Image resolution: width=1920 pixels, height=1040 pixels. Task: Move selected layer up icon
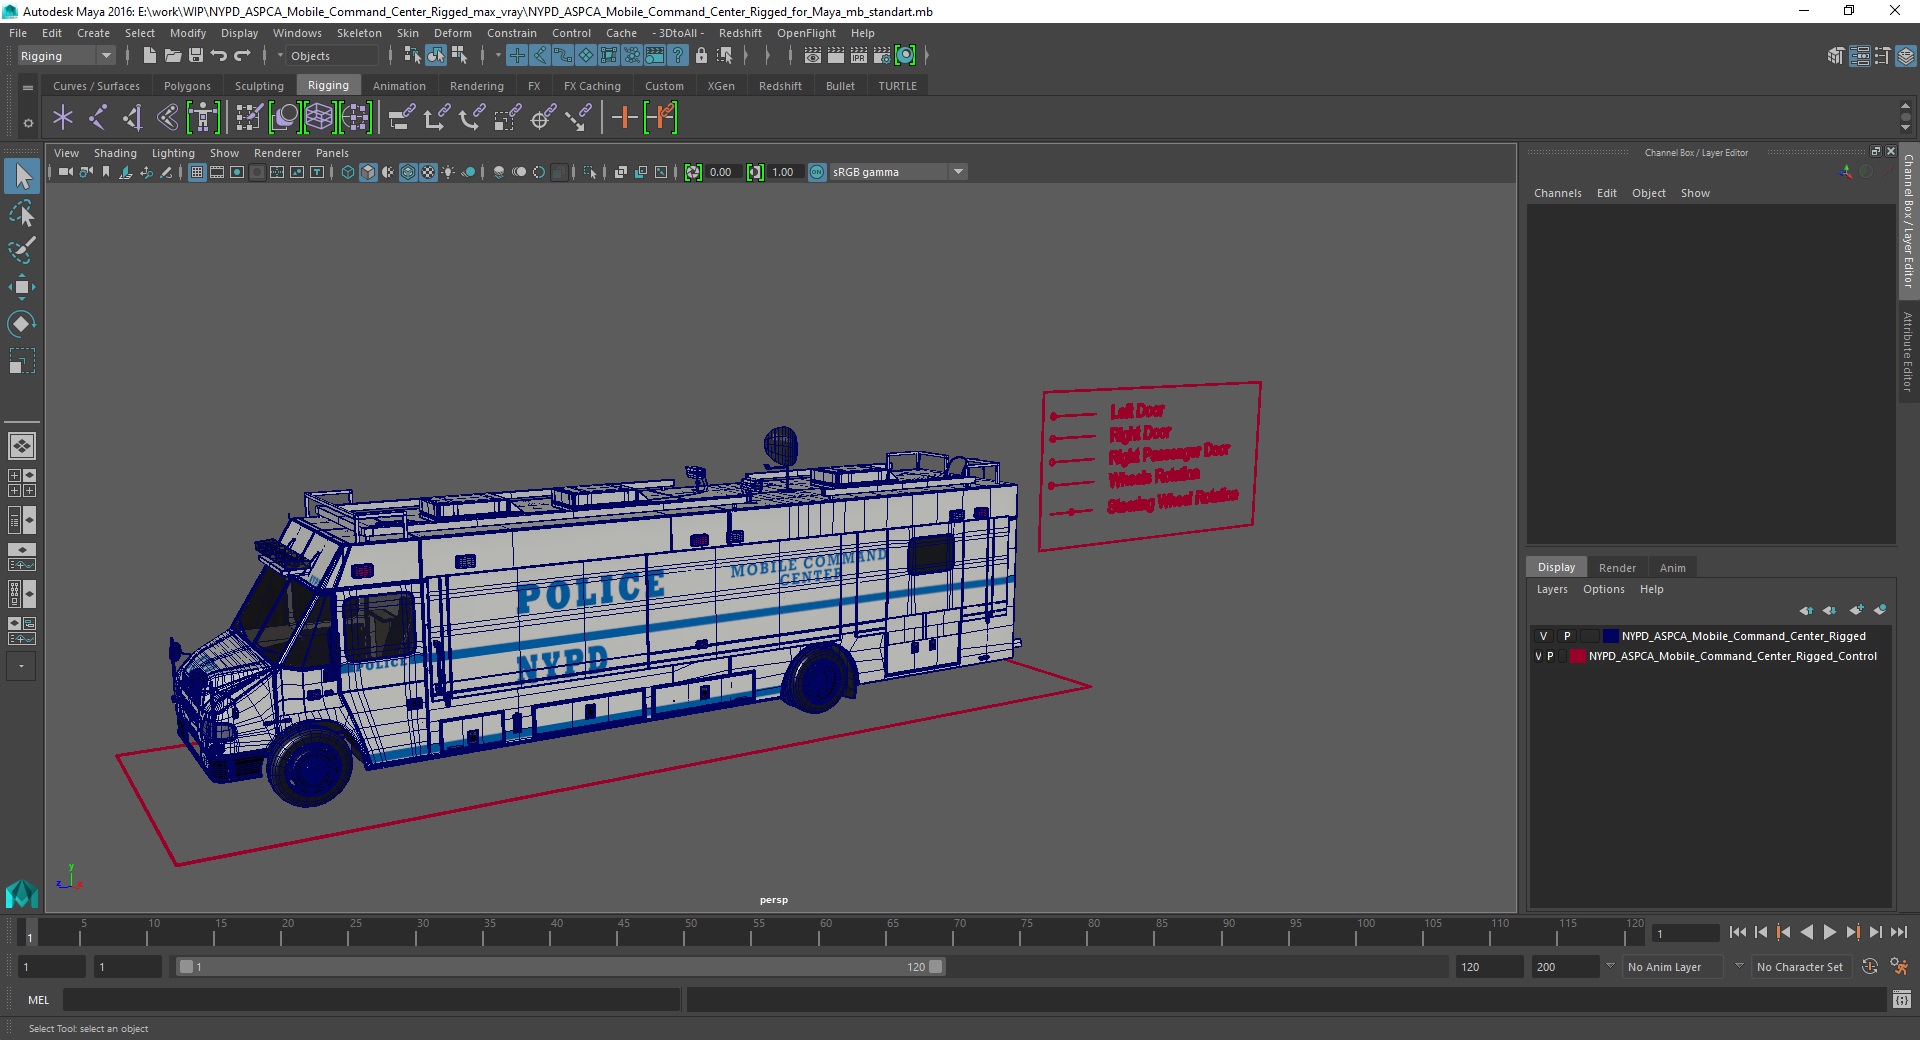(x=1806, y=610)
